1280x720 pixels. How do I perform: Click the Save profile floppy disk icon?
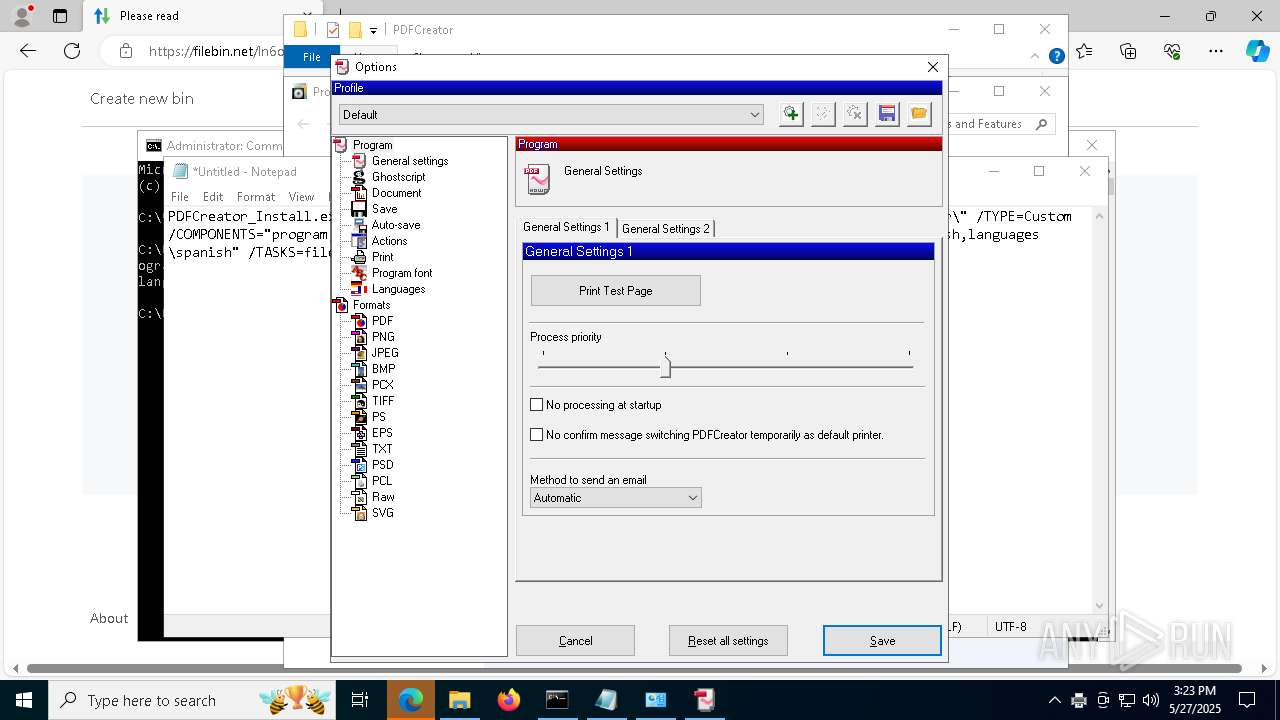(x=887, y=114)
